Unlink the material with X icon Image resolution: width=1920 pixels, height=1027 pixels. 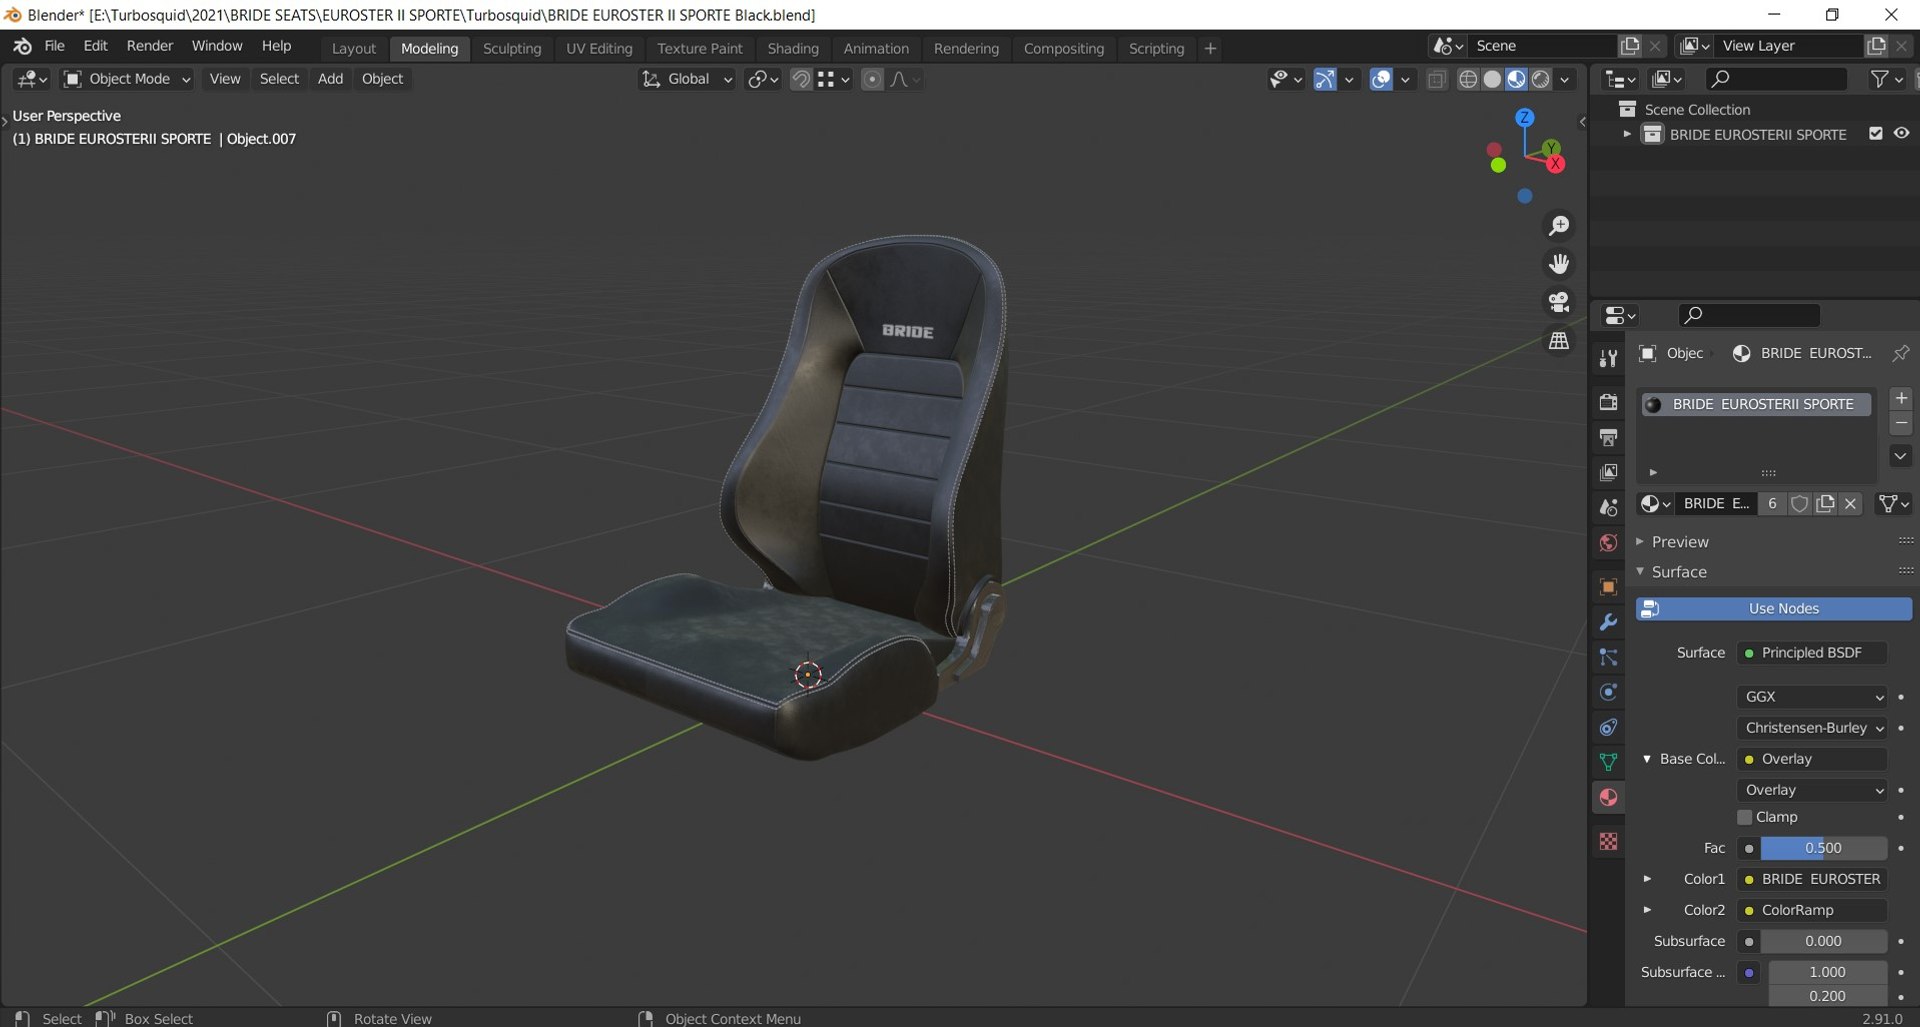1851,503
